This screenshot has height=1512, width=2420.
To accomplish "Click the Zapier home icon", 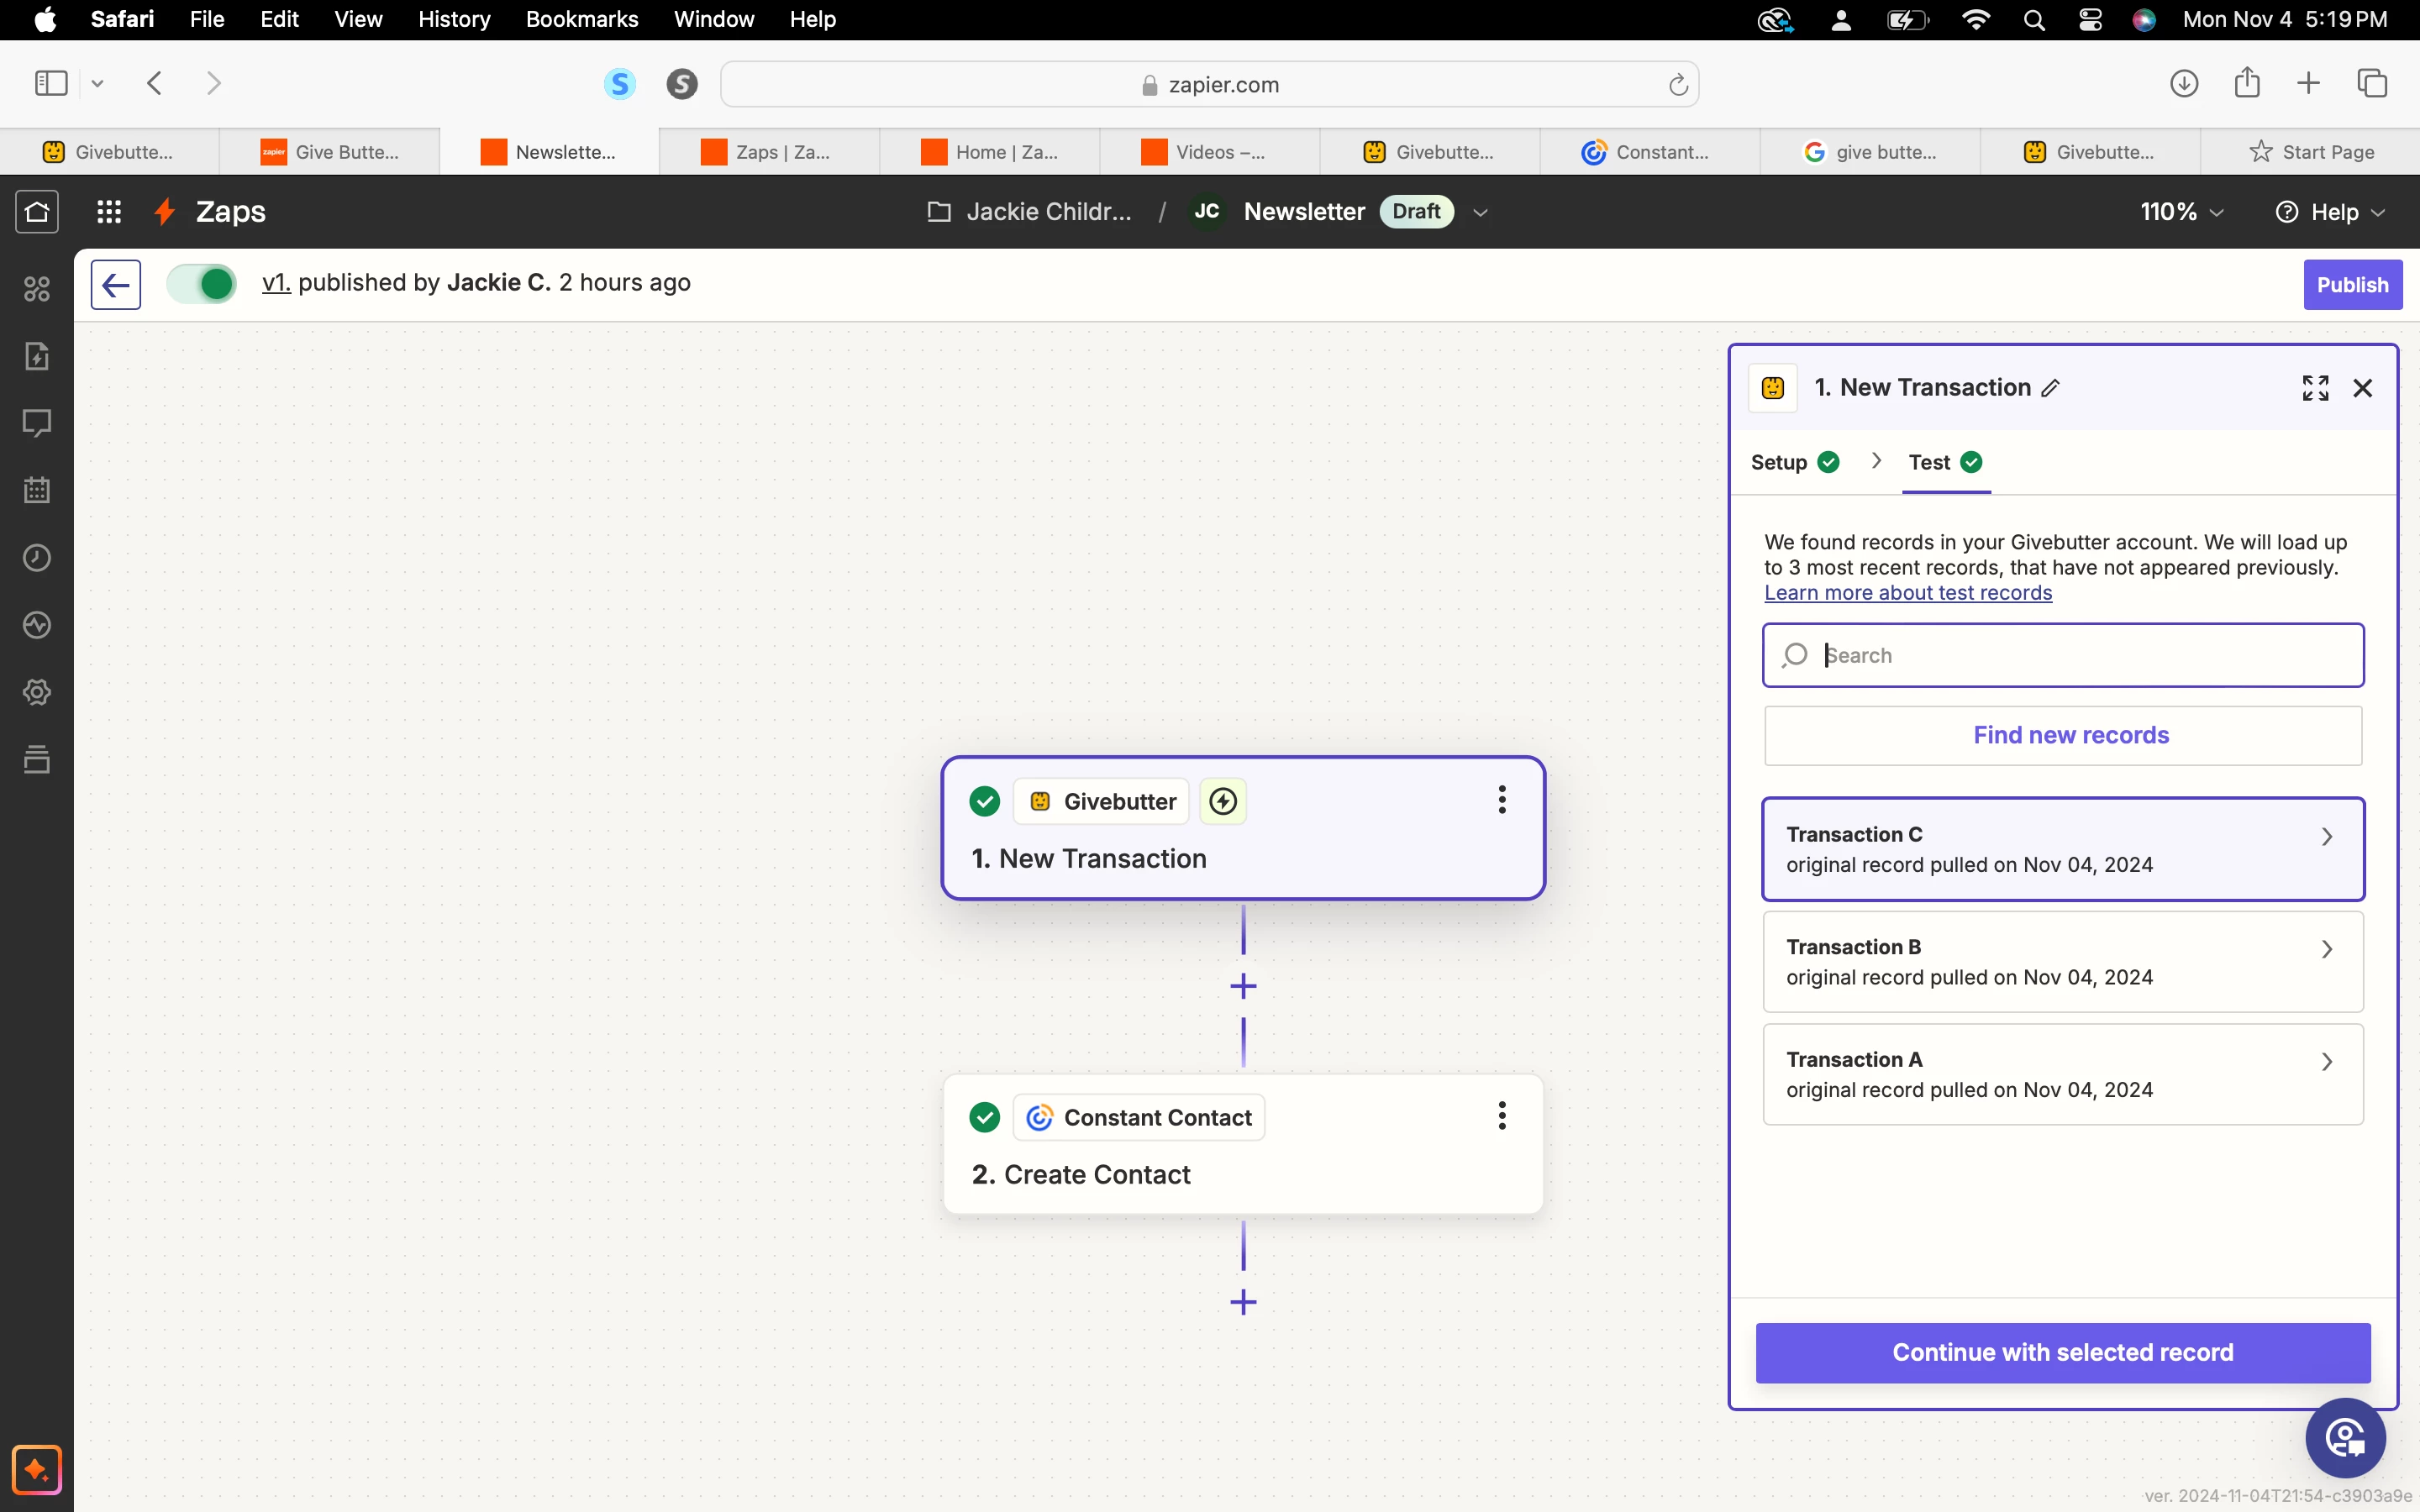I will coord(37,212).
